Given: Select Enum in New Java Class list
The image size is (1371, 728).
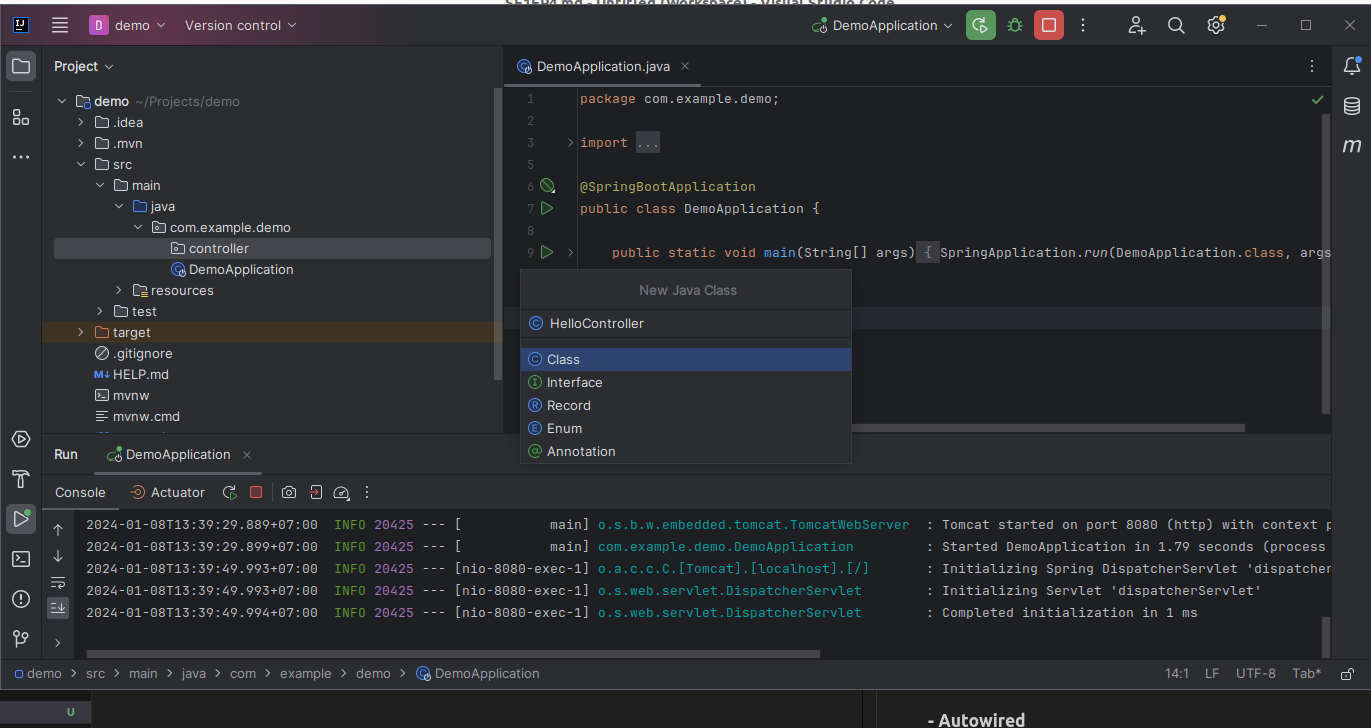Looking at the screenshot, I should tap(686, 428).
